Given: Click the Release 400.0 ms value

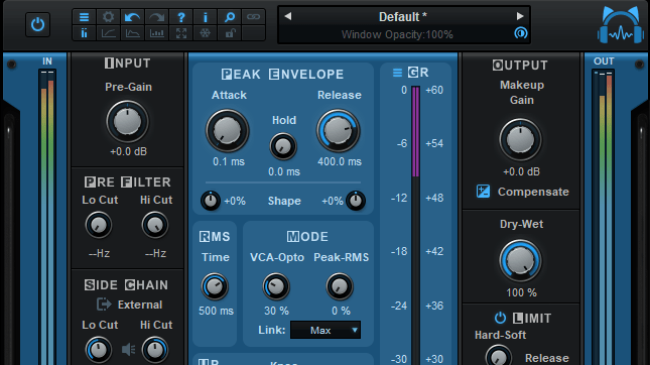Looking at the screenshot, I should pos(340,161).
